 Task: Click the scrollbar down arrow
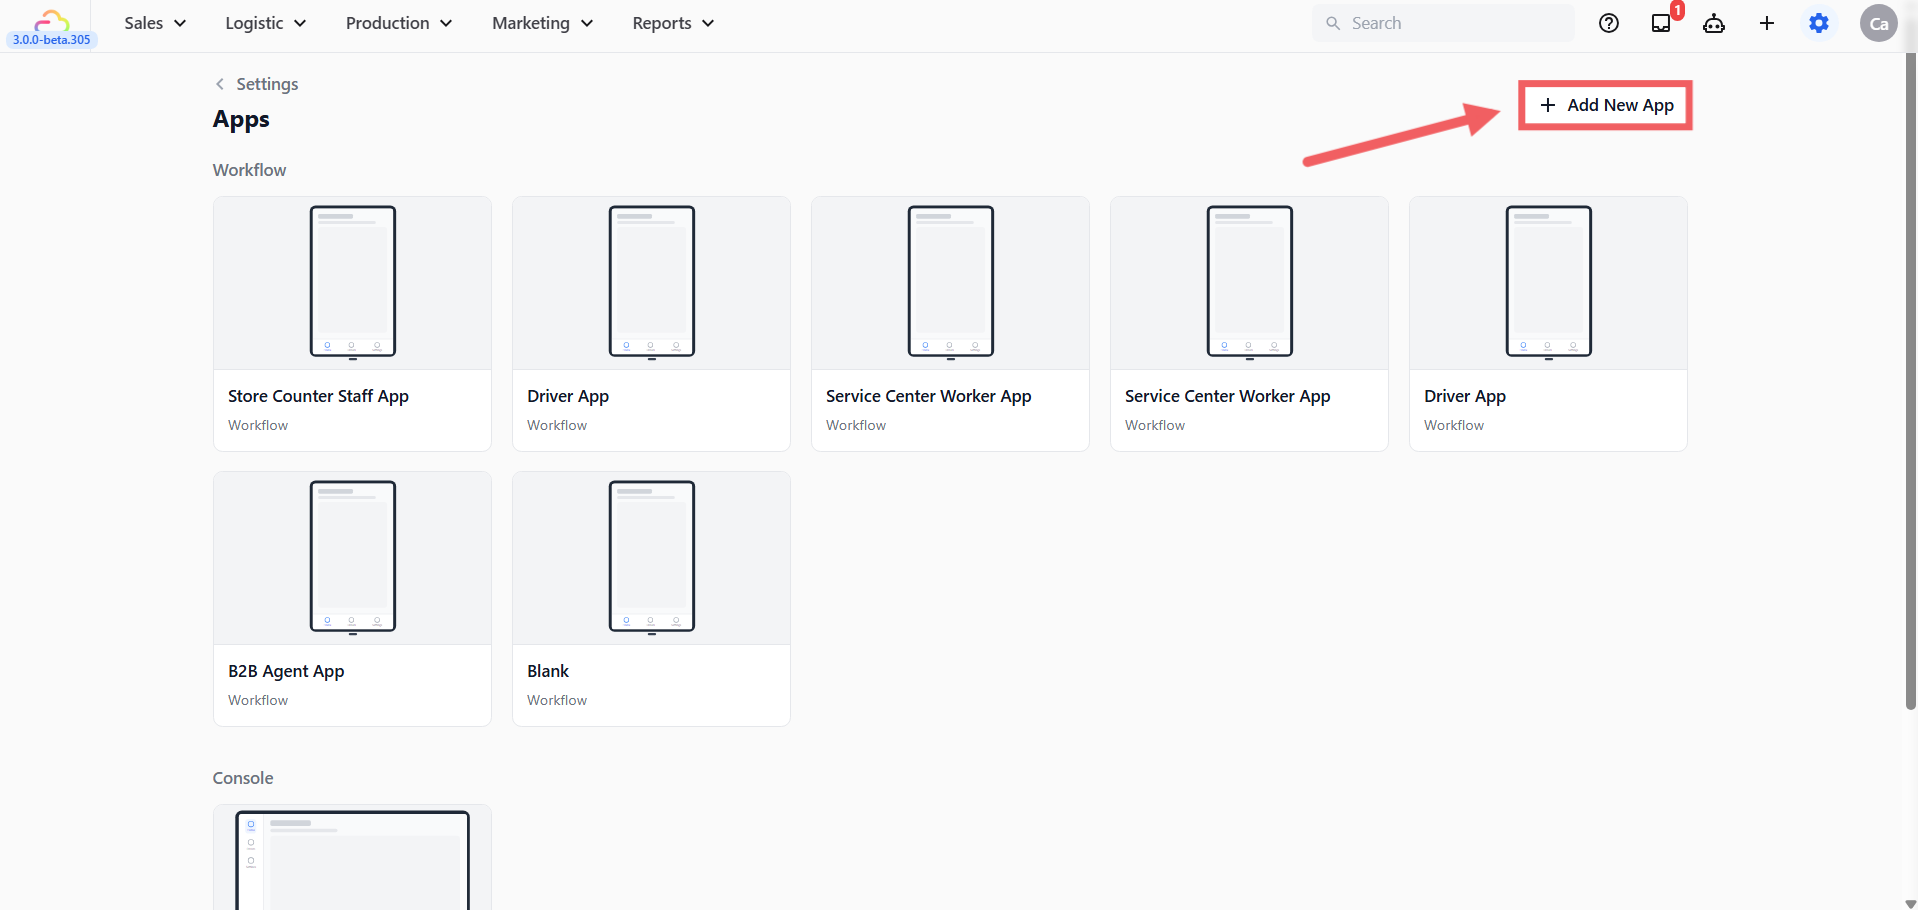pyautogui.click(x=1911, y=904)
